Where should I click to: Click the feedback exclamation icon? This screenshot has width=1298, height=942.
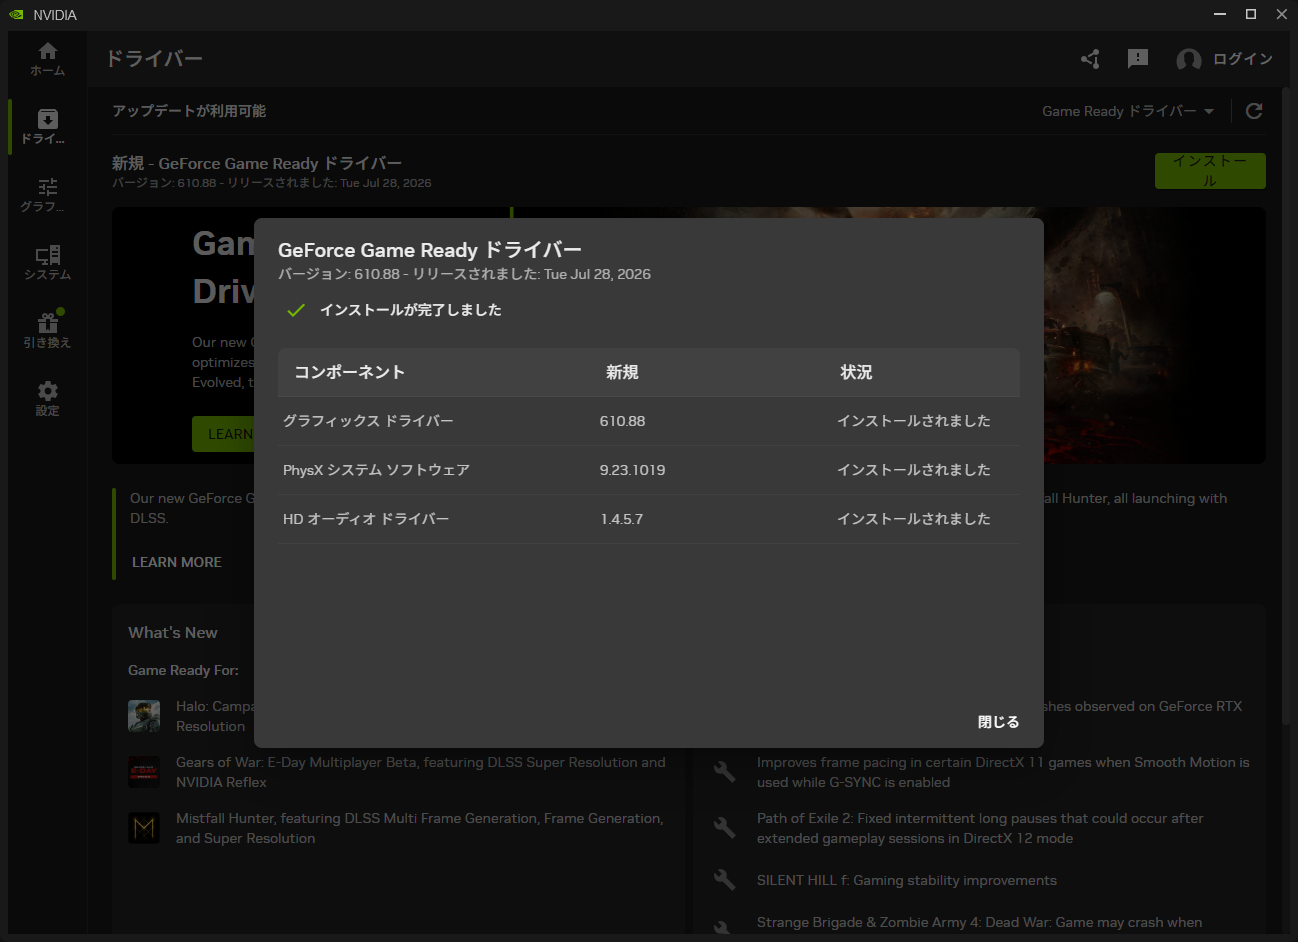tap(1138, 59)
